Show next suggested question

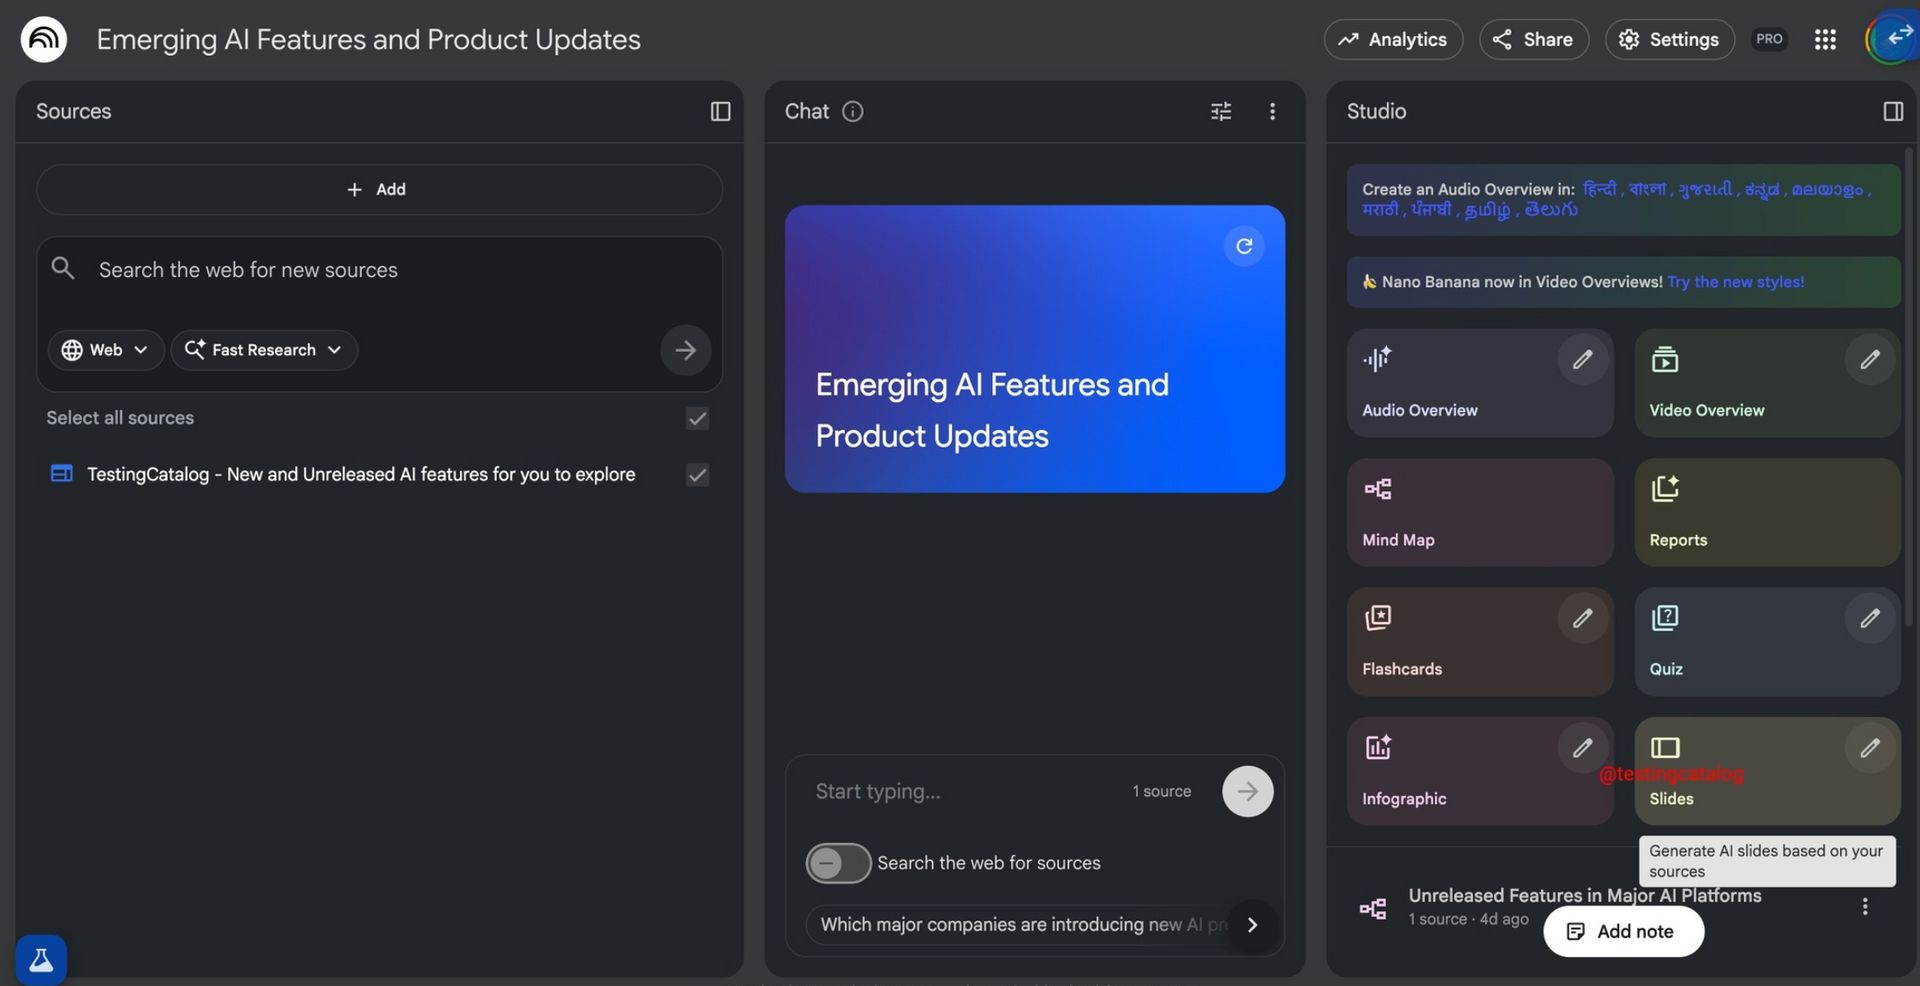(x=1252, y=925)
